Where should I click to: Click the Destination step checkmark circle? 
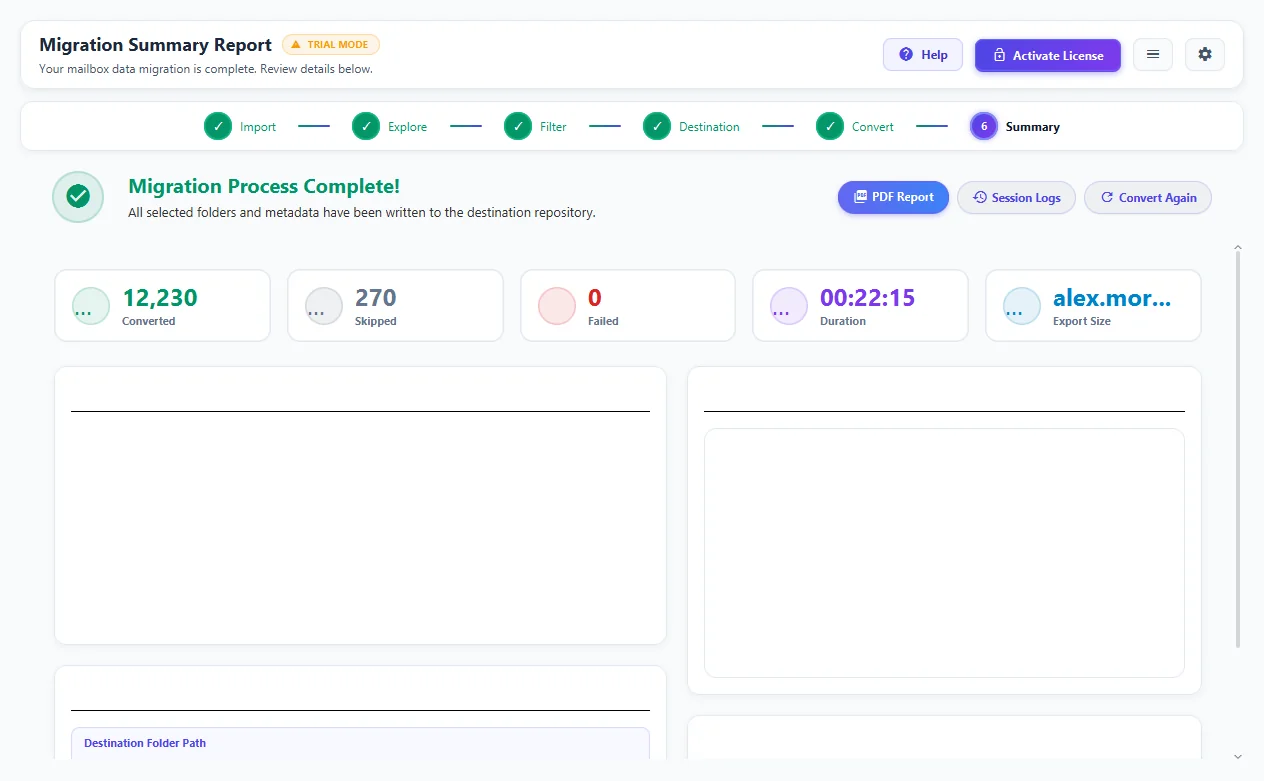tap(657, 126)
